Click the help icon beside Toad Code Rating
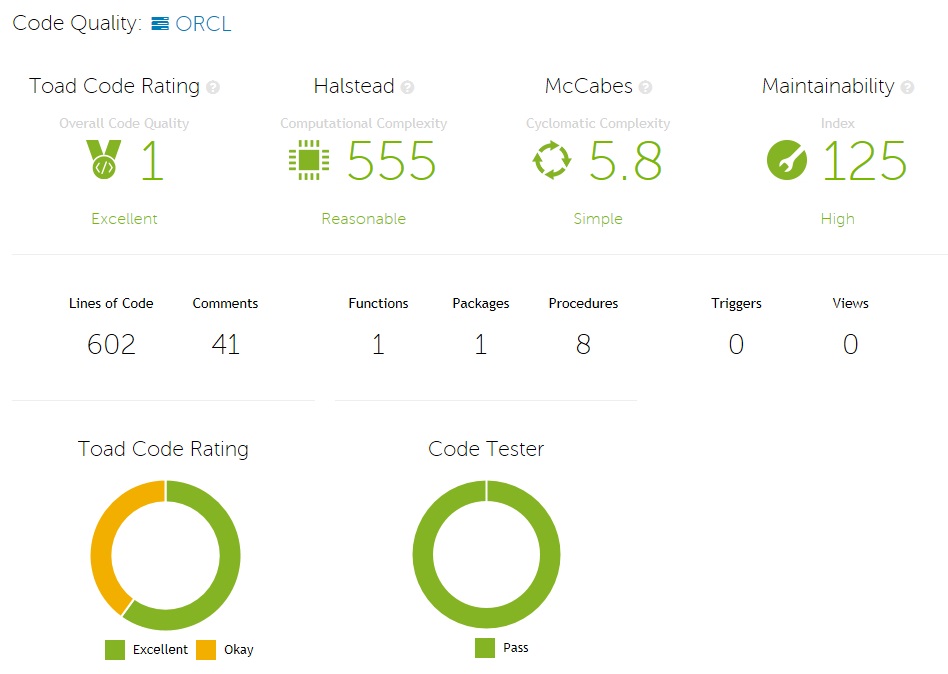The image size is (948, 674). pyautogui.click(x=213, y=88)
